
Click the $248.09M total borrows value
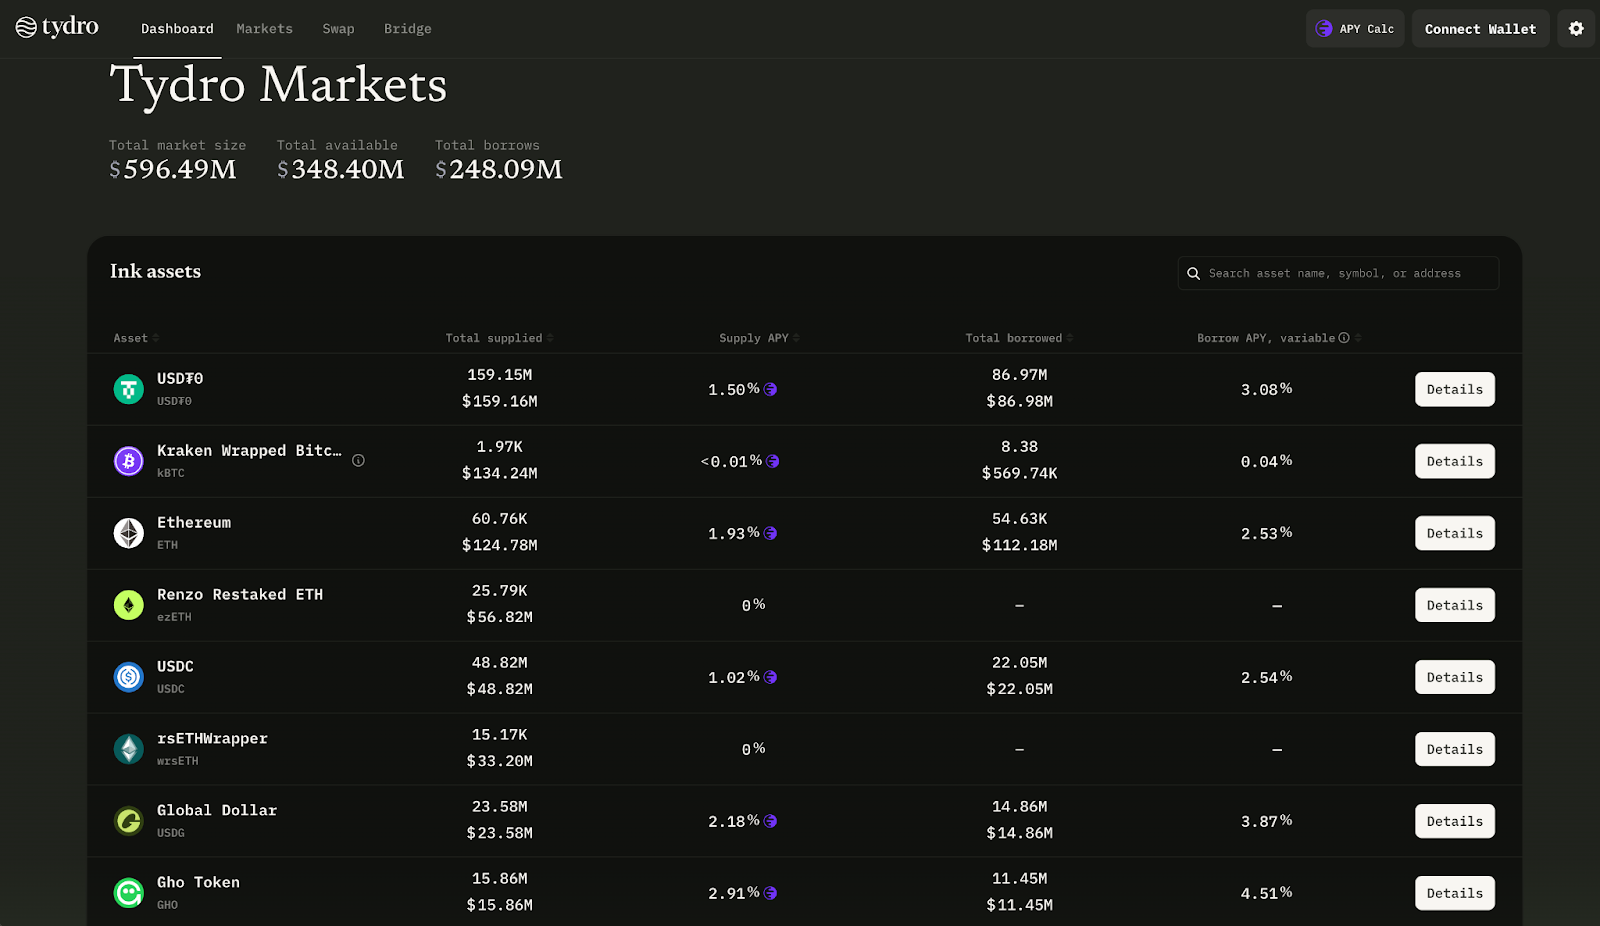point(499,169)
